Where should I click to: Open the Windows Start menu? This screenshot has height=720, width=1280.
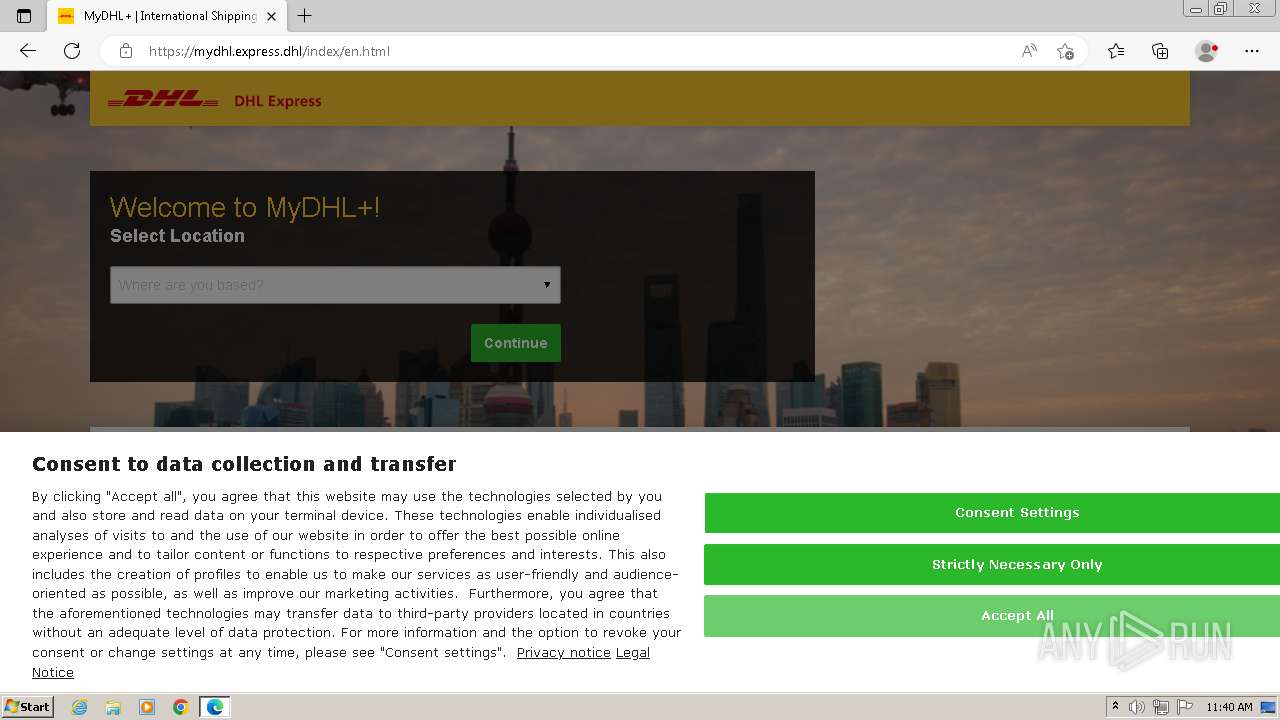point(27,707)
